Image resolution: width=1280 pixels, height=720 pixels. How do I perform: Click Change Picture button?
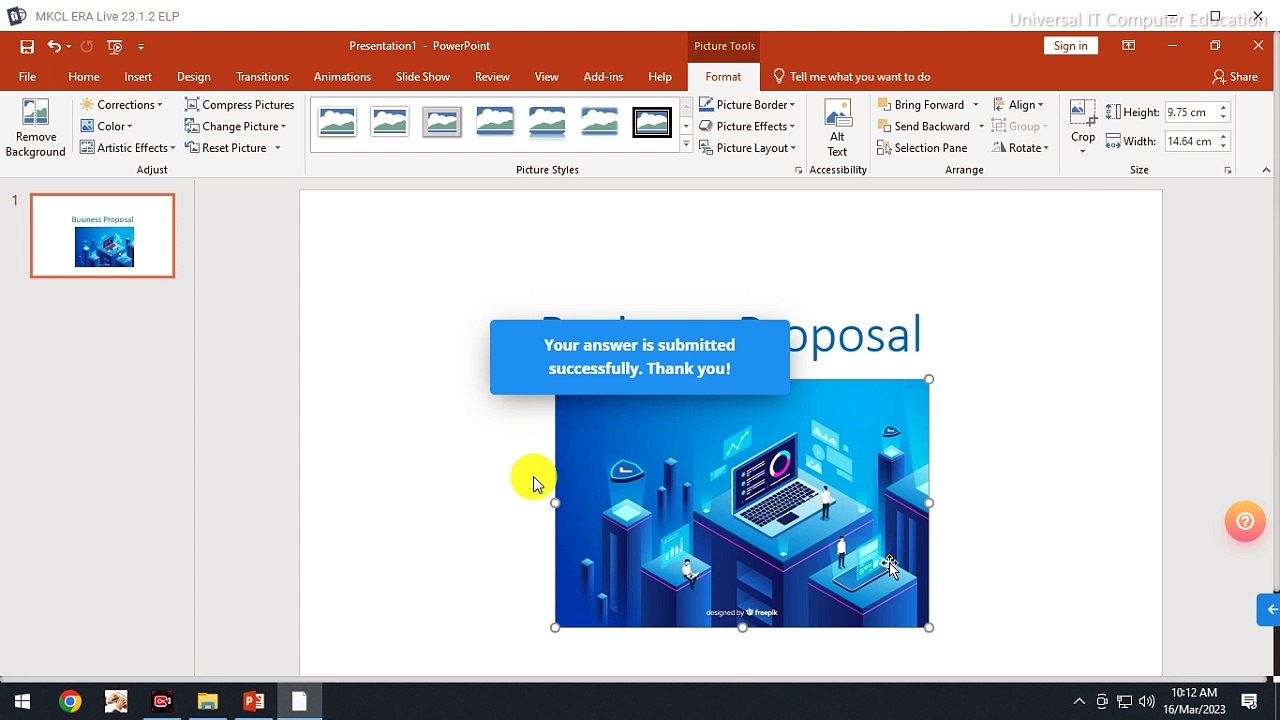(x=235, y=126)
